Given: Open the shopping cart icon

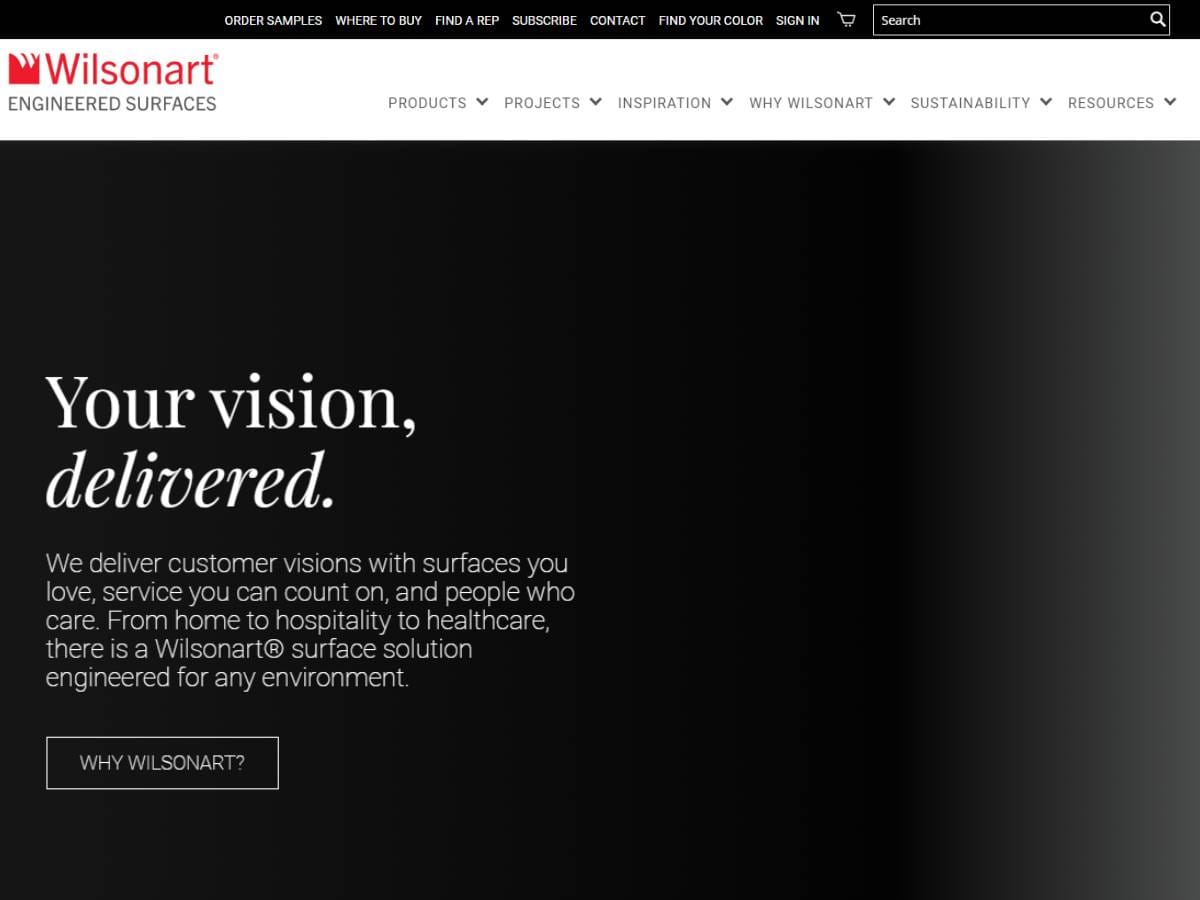Looking at the screenshot, I should (x=846, y=20).
